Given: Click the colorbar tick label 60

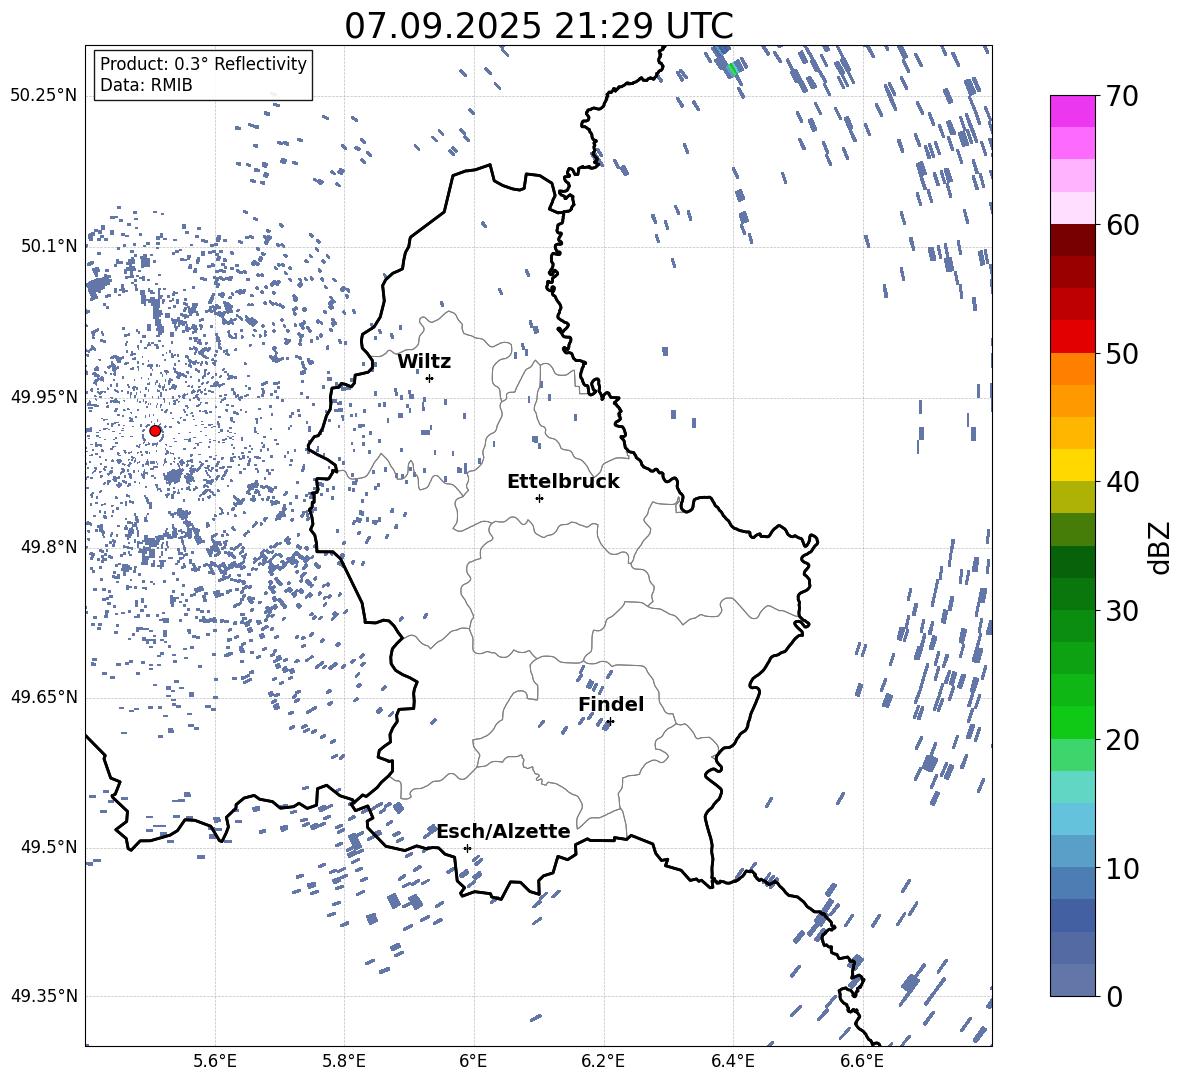Looking at the screenshot, I should tap(1122, 224).
